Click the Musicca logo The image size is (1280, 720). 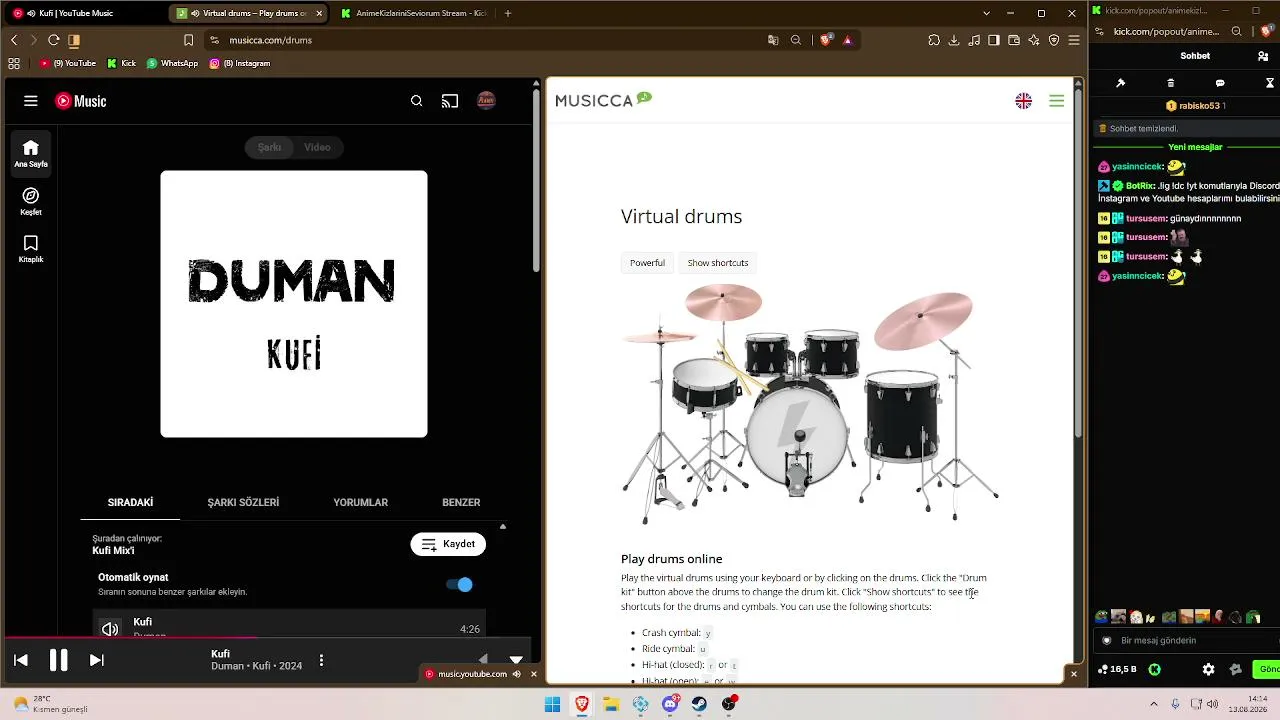tap(603, 100)
